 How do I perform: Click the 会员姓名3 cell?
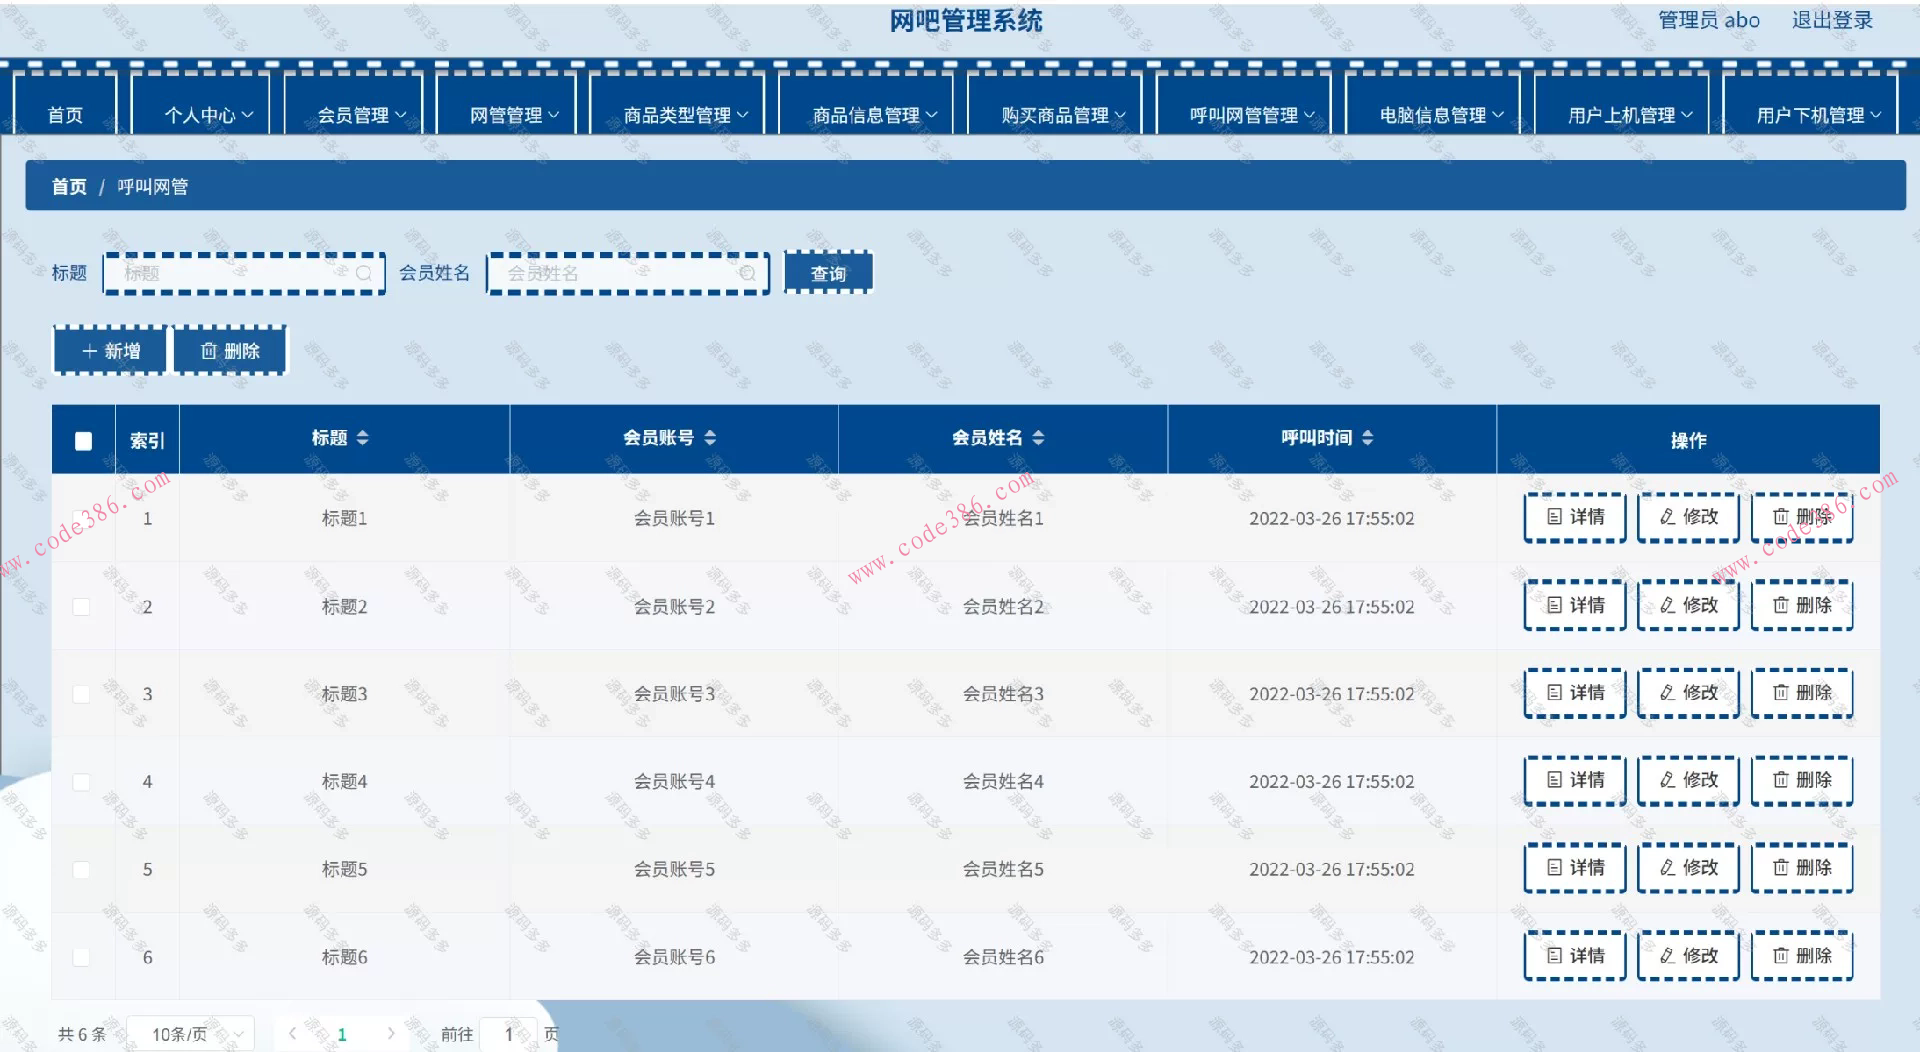[x=1003, y=694]
